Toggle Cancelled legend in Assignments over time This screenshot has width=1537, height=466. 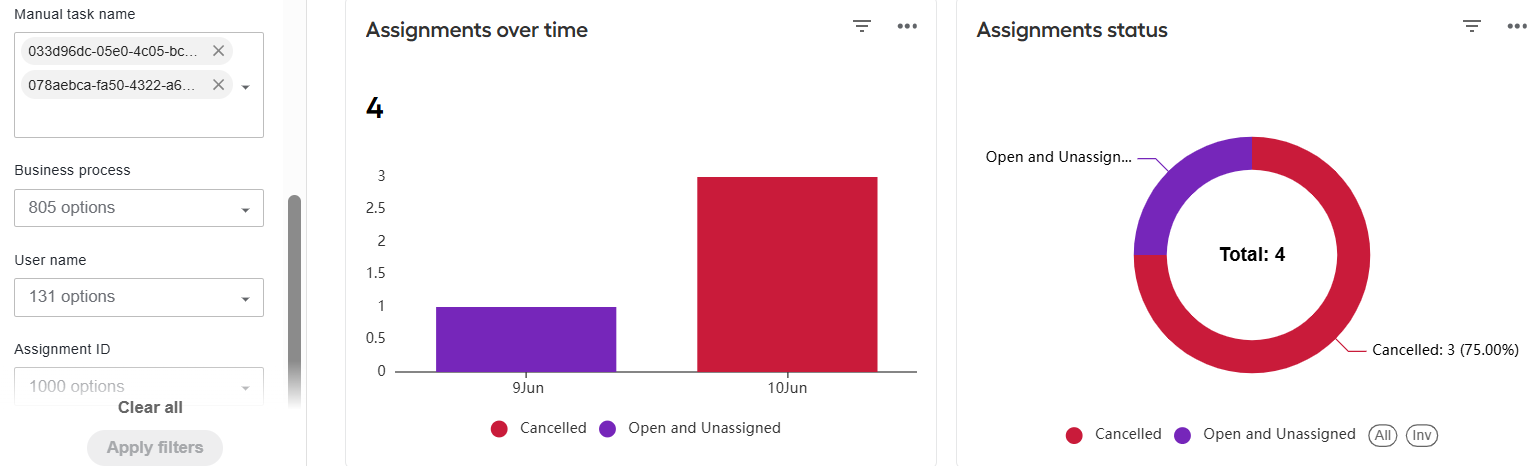539,428
